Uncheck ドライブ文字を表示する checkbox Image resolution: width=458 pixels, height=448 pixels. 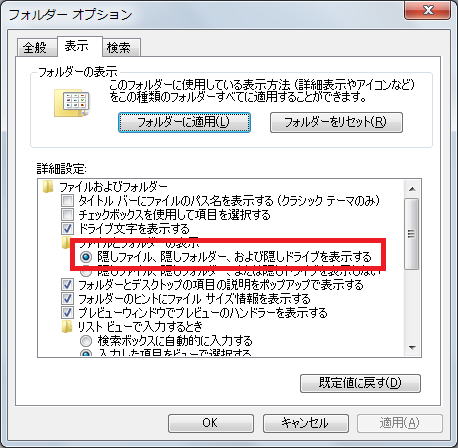[67, 229]
